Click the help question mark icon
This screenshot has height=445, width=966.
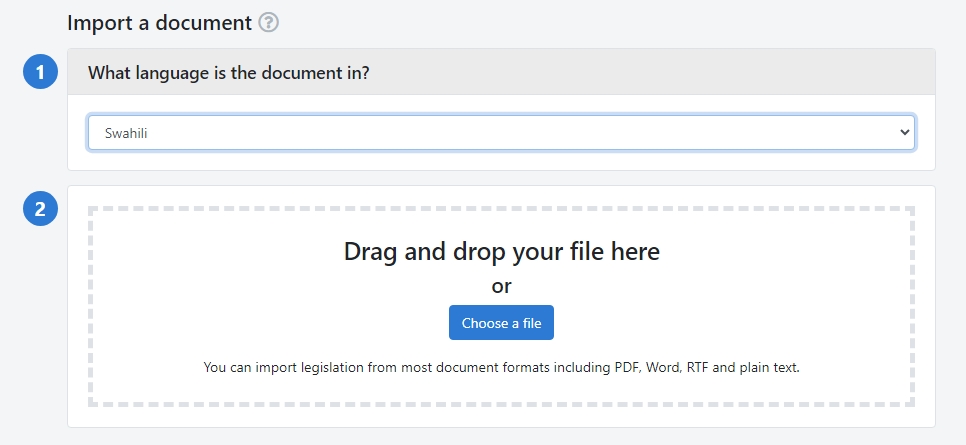[268, 22]
